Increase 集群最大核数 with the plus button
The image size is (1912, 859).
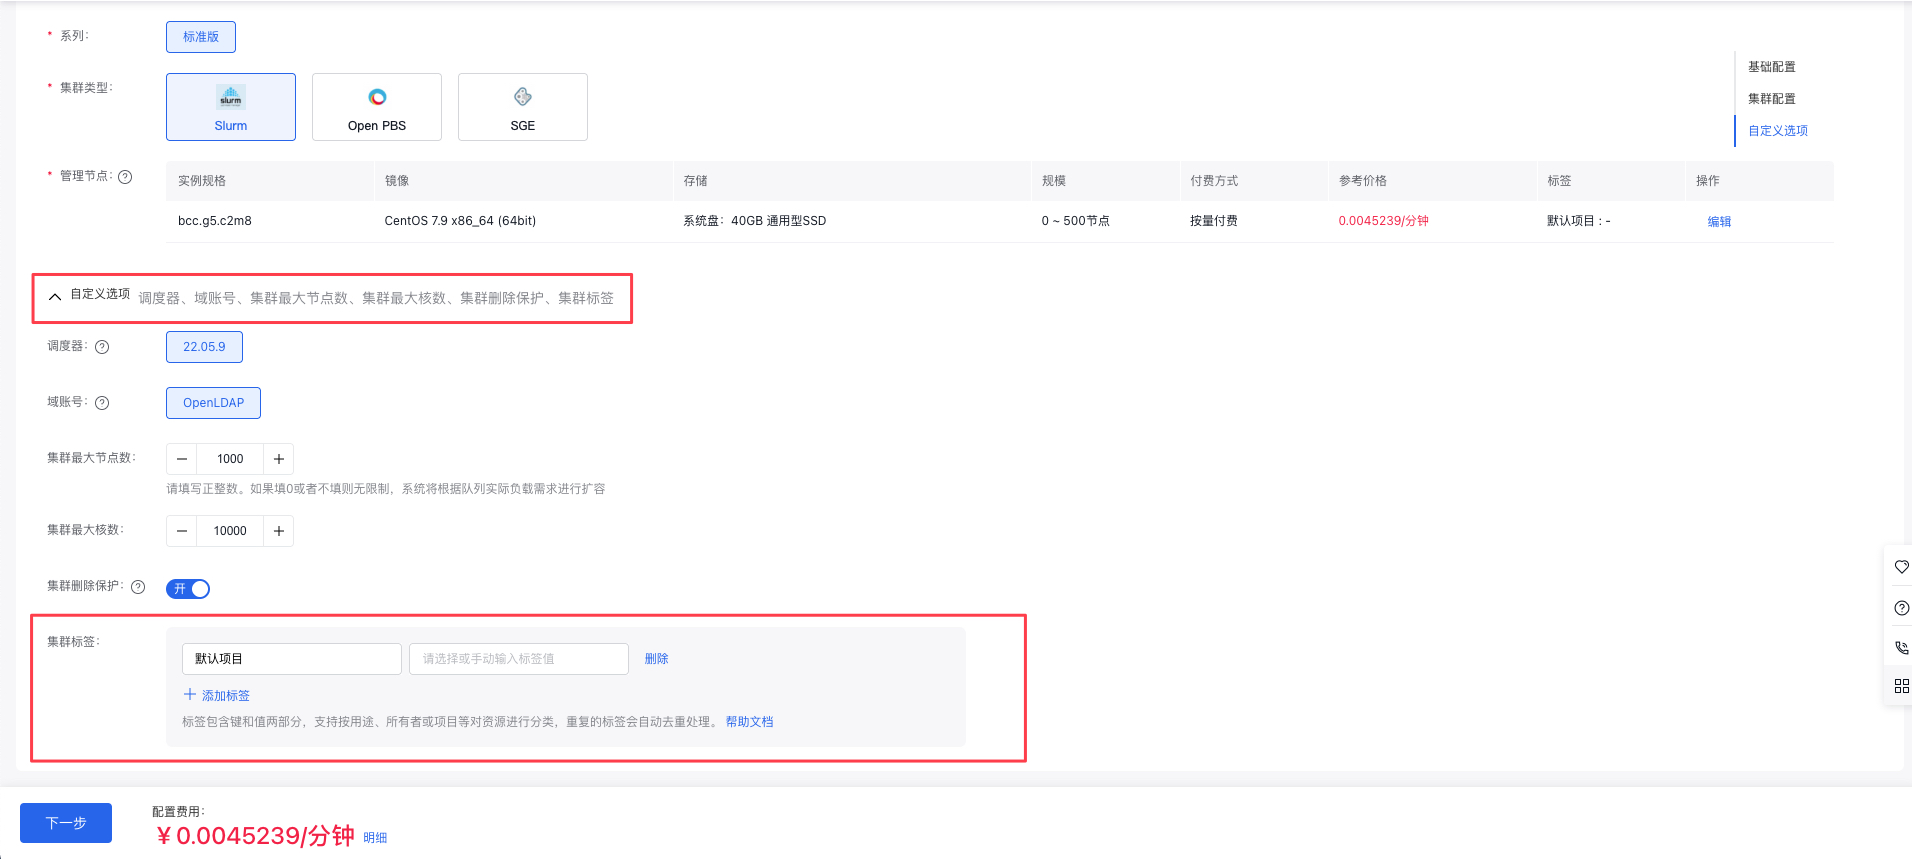click(279, 531)
